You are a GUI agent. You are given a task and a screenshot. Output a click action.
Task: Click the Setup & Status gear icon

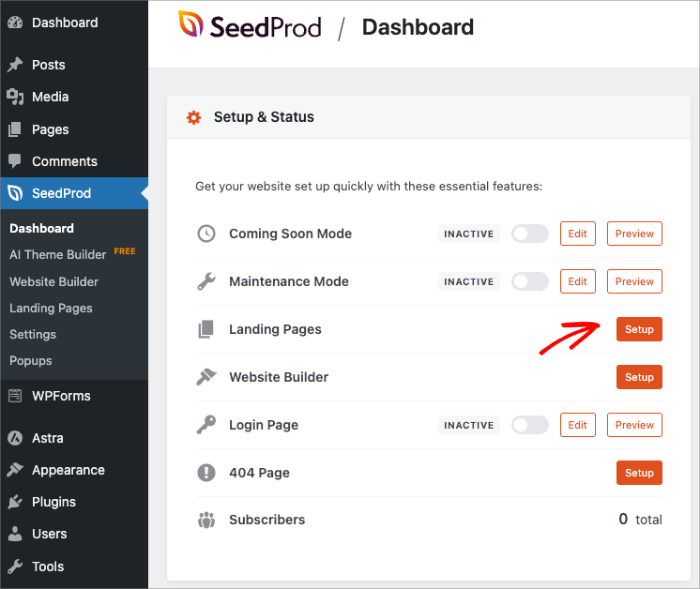pyautogui.click(x=194, y=117)
